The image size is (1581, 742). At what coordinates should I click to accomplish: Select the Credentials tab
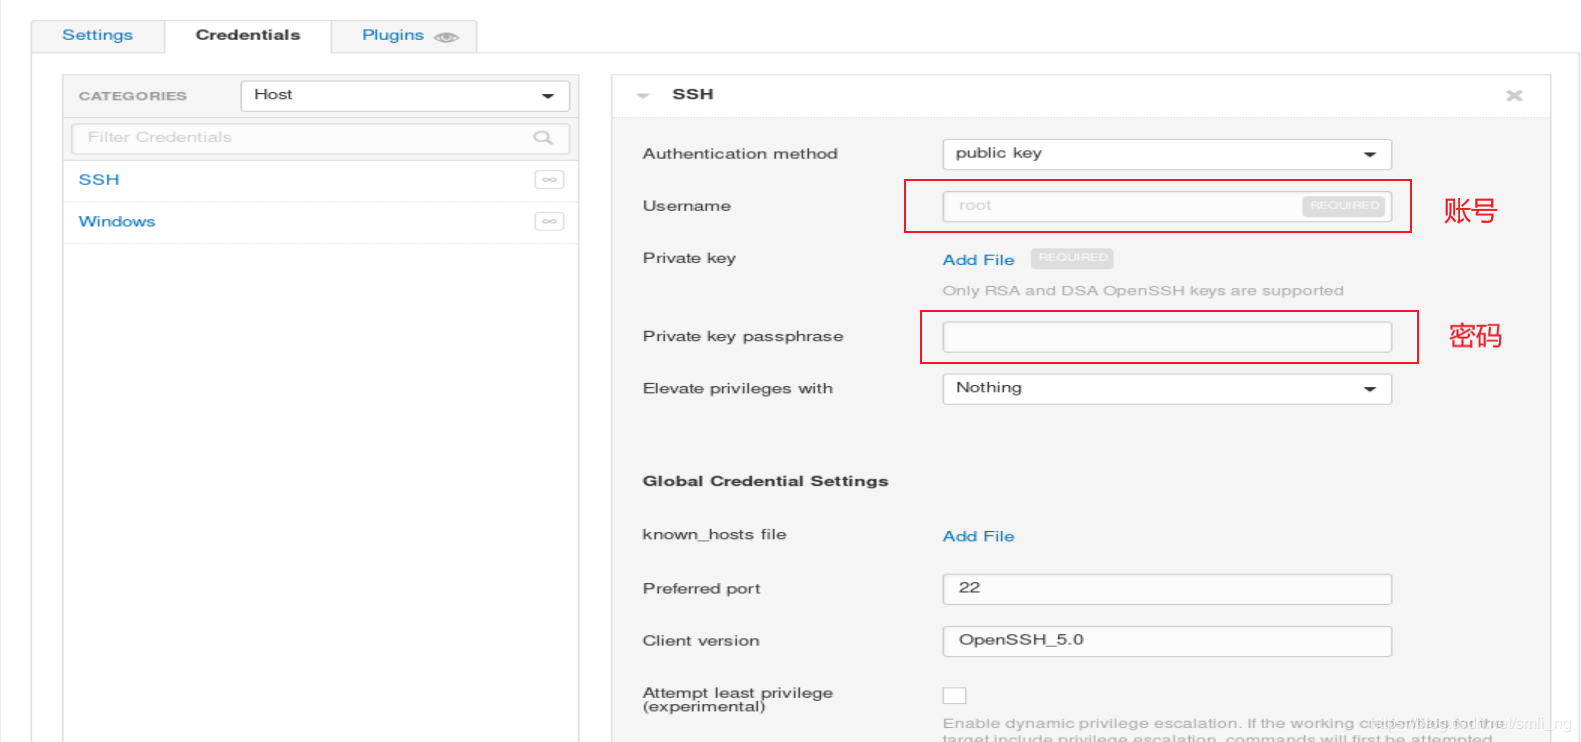[248, 35]
